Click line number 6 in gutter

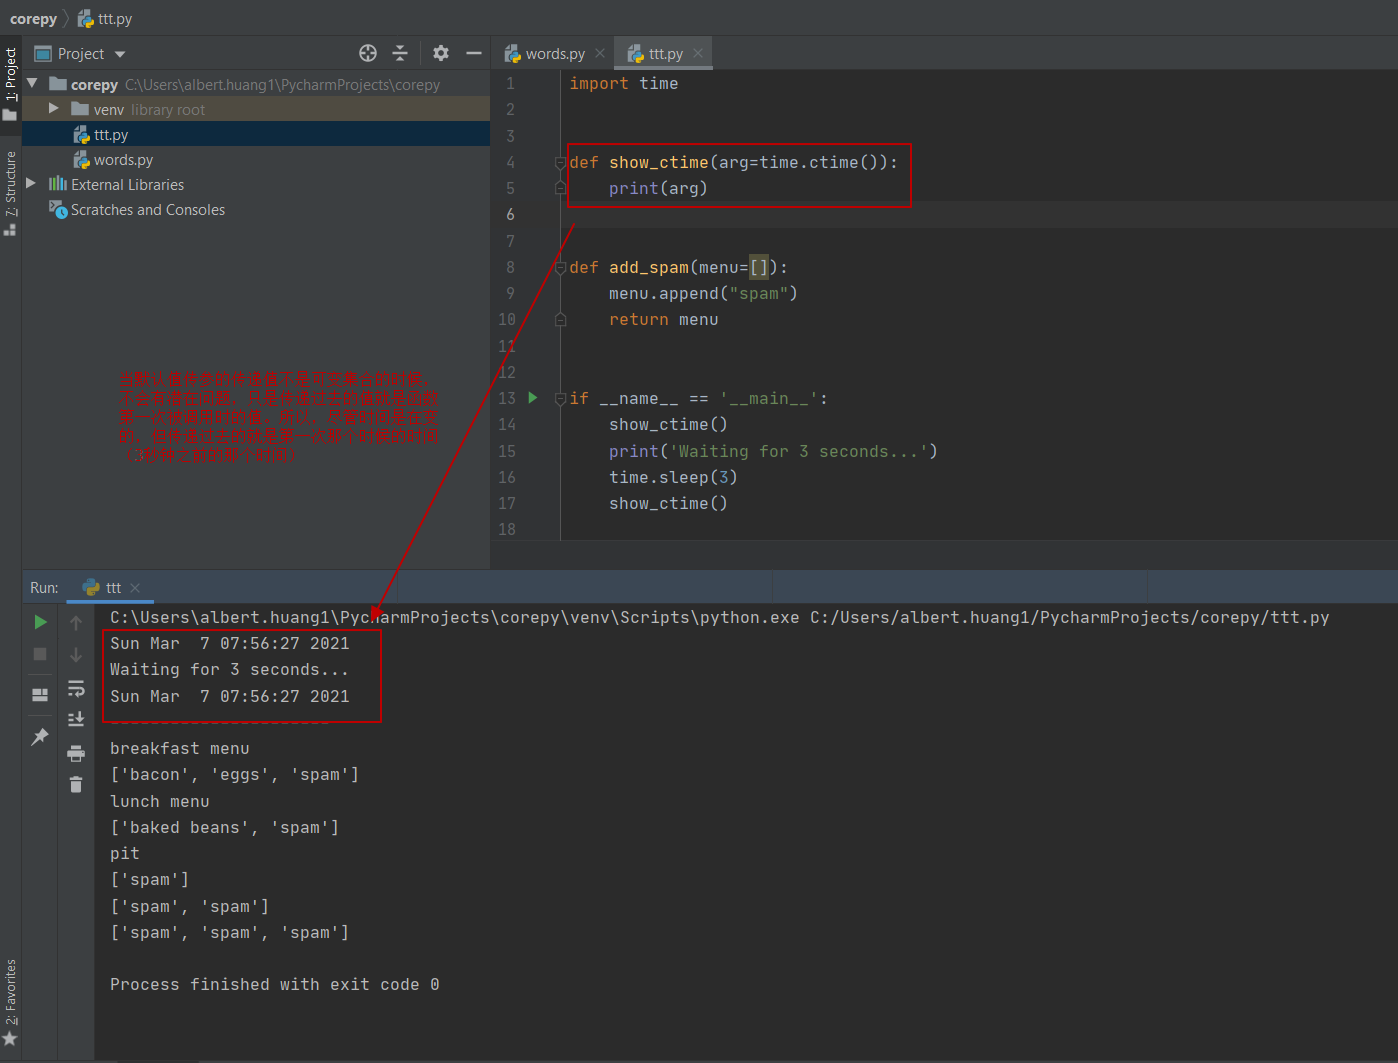point(510,214)
